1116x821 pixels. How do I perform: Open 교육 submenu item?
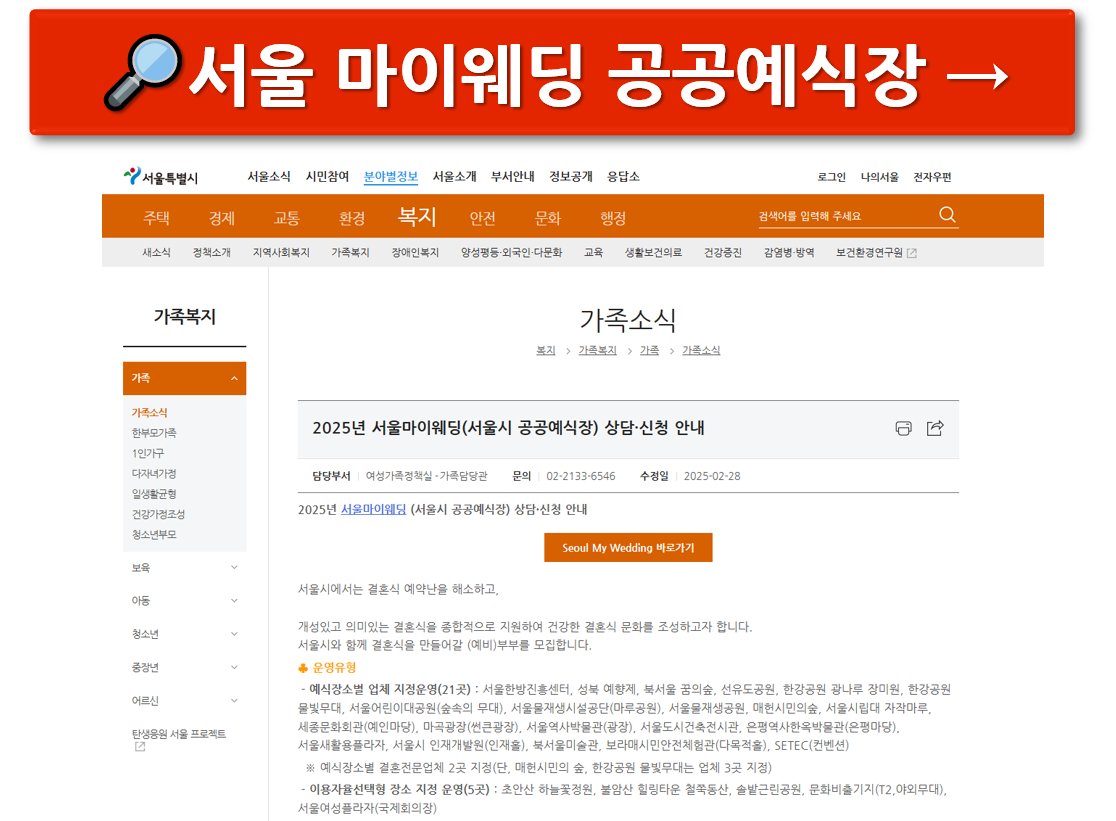594,253
